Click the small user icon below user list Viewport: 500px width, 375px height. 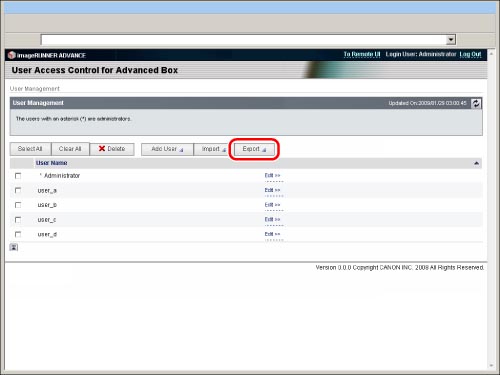(x=14, y=247)
